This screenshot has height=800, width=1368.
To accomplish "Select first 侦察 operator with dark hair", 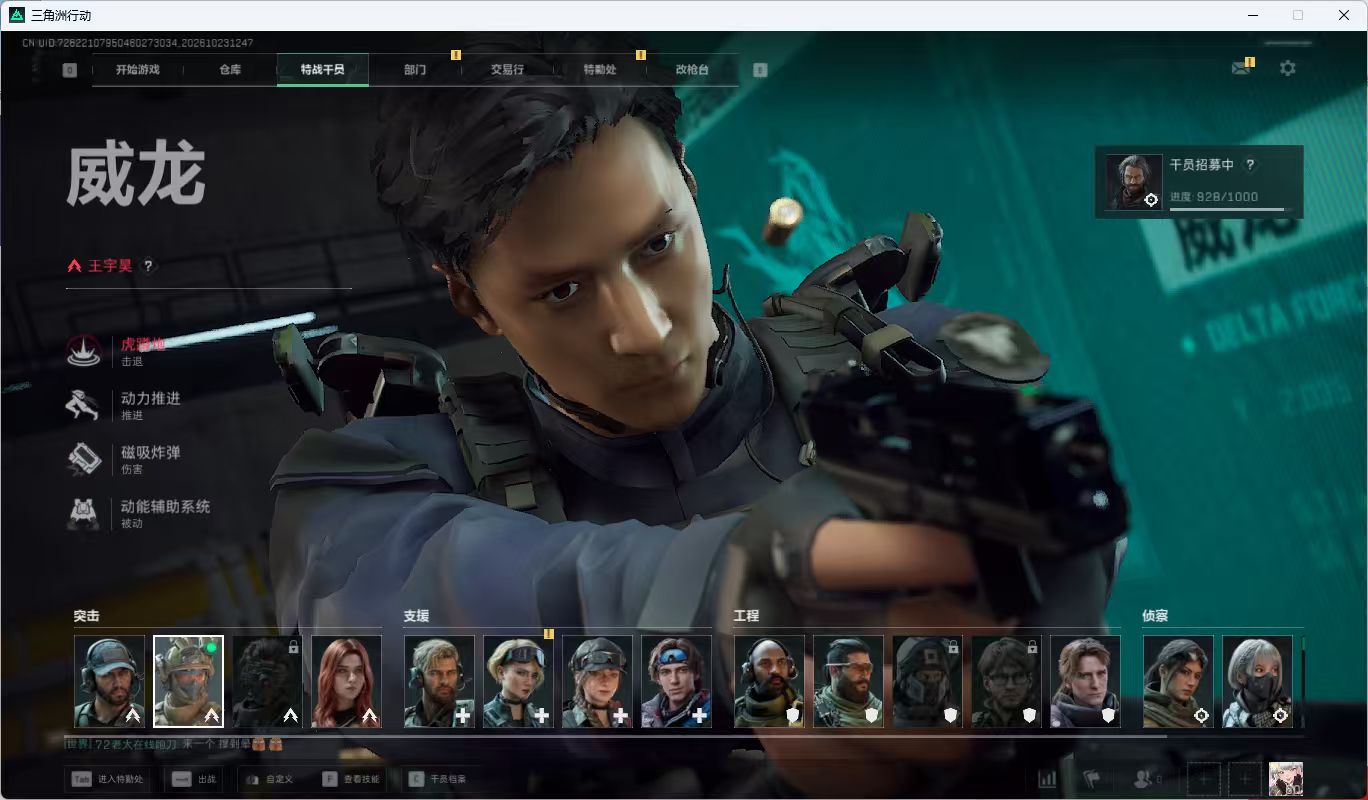I will 1178,681.
